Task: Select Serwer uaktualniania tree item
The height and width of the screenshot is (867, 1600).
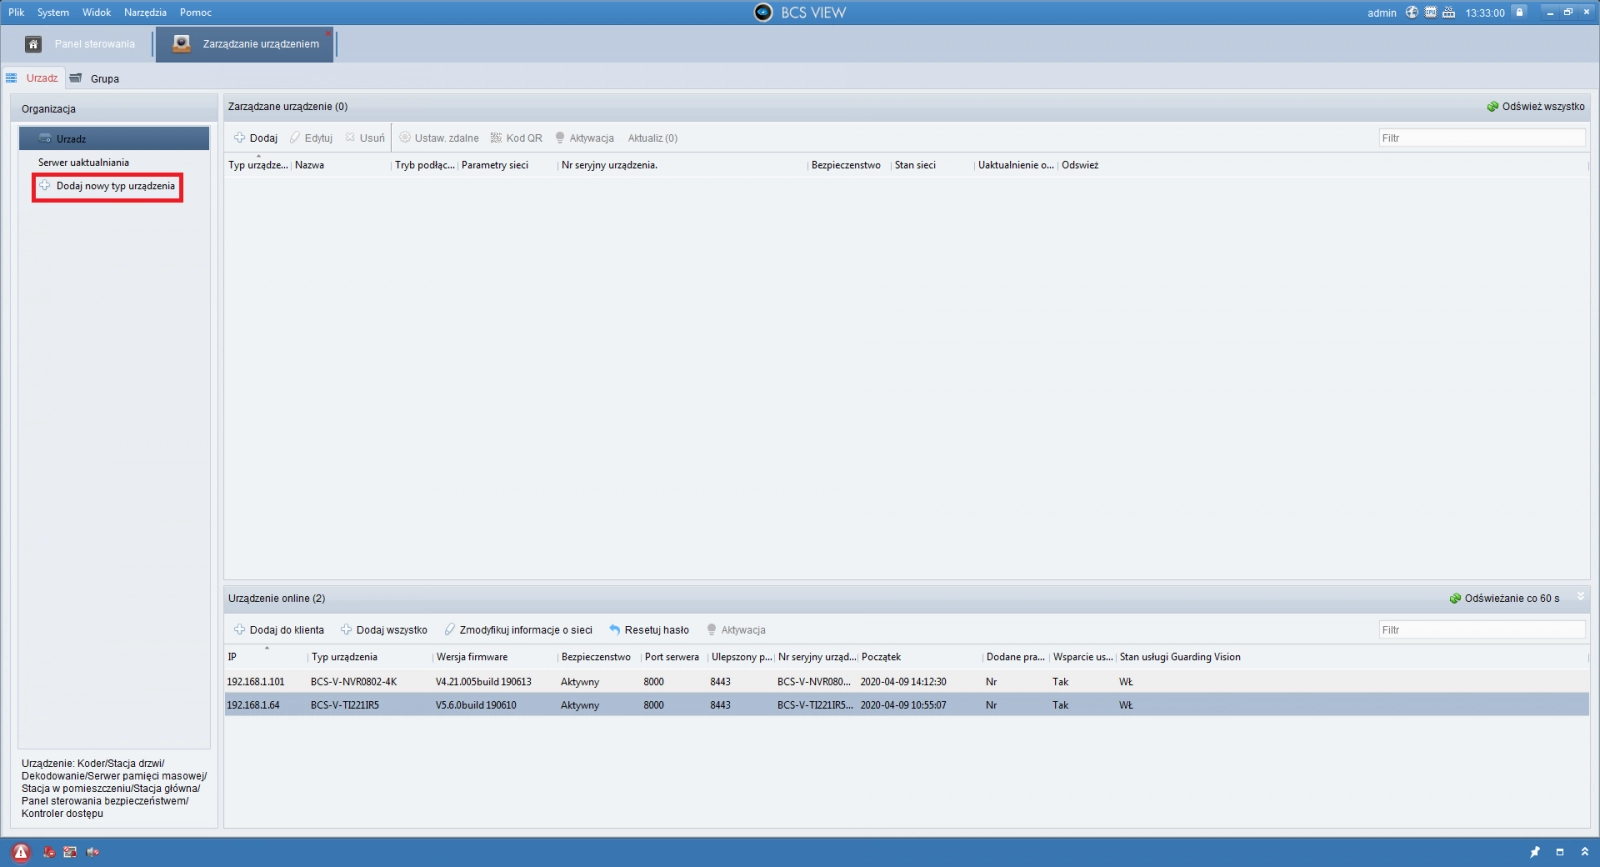Action: point(83,162)
